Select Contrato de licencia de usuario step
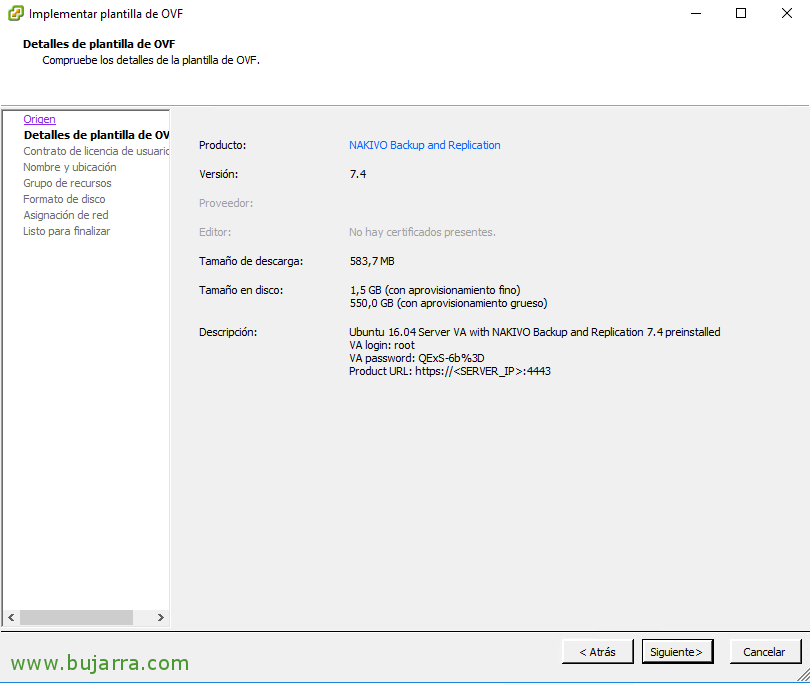The width and height of the screenshot is (810, 685). 96,151
